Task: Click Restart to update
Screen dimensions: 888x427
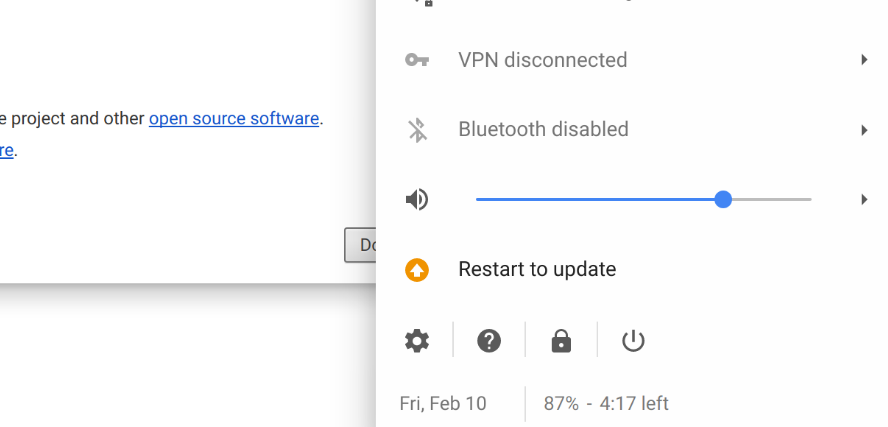Action: pos(537,269)
